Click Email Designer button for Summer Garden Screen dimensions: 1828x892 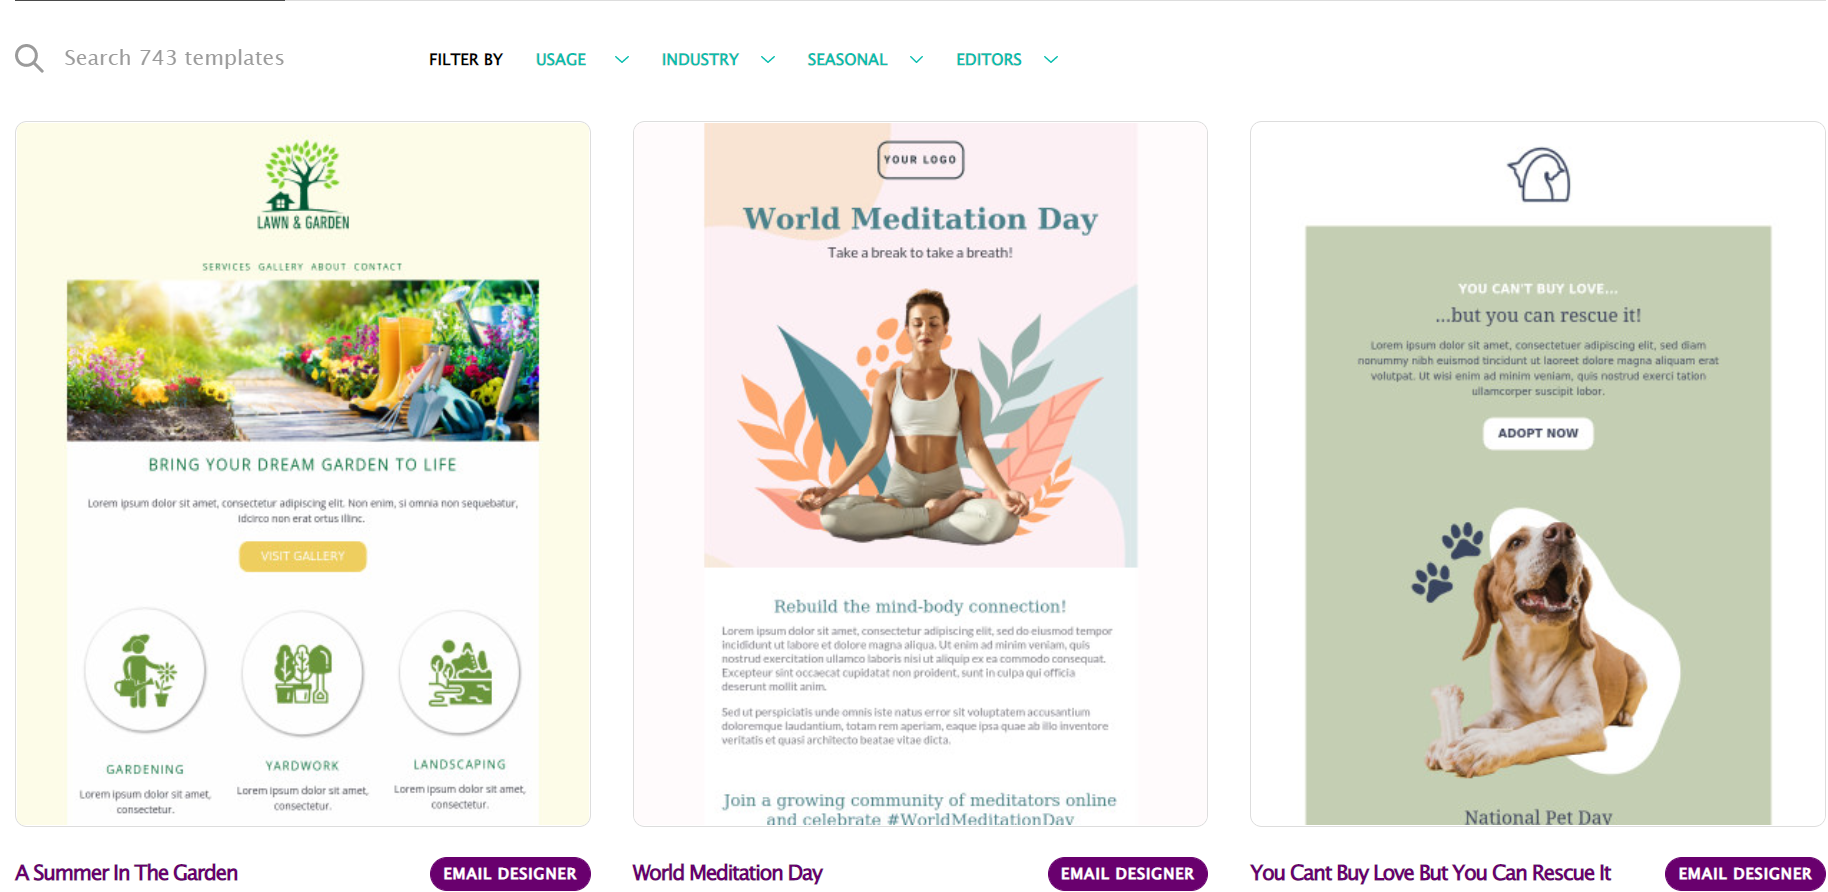tap(510, 873)
